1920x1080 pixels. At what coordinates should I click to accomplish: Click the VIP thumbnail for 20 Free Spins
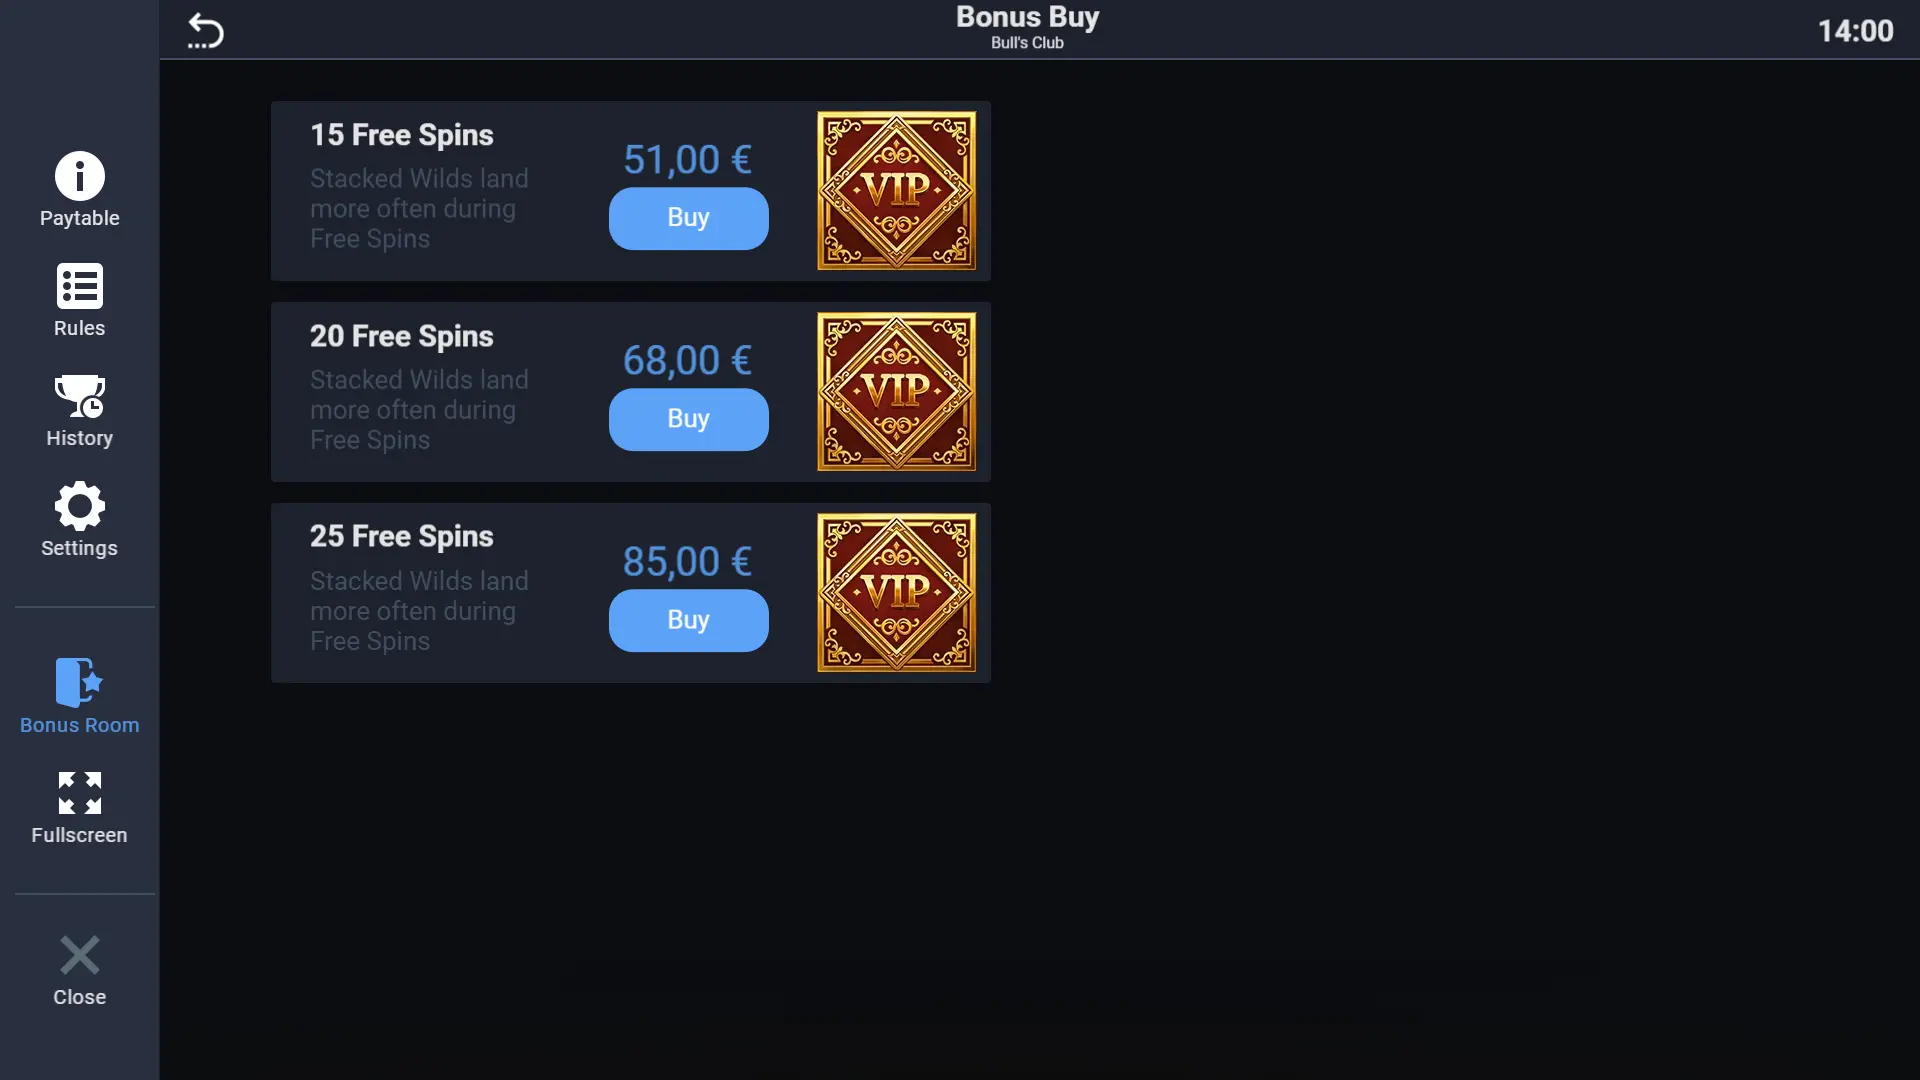click(x=896, y=391)
